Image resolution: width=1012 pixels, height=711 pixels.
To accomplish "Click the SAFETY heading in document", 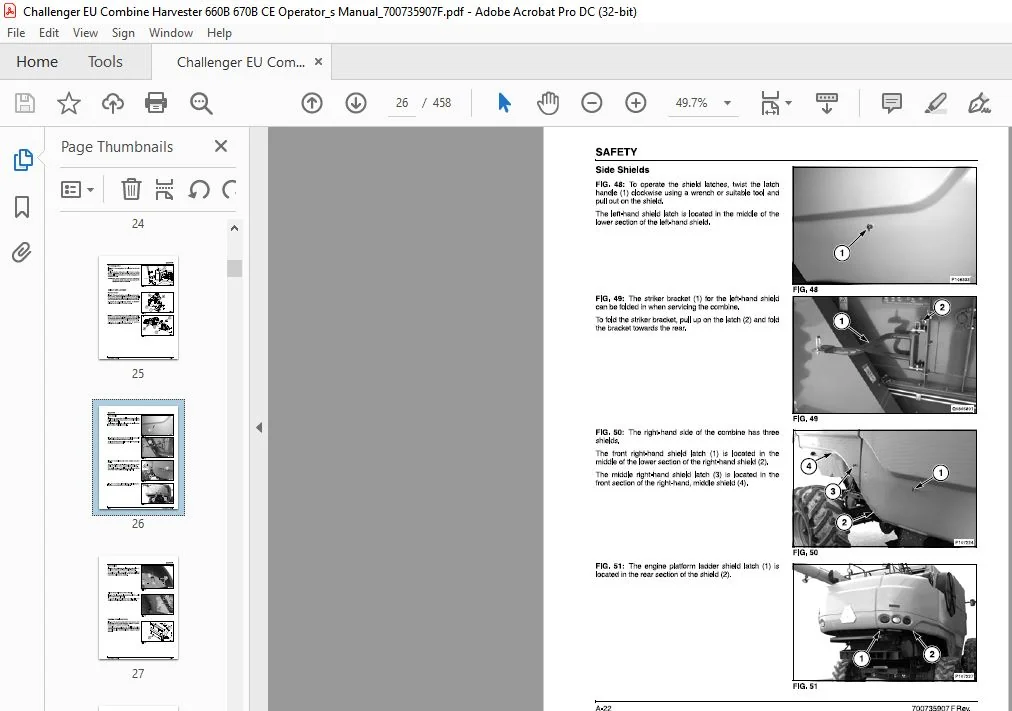I will click(x=616, y=152).
